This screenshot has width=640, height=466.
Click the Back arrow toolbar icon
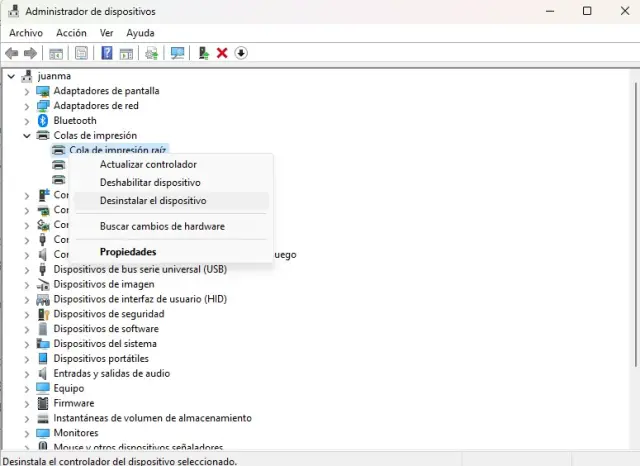pyautogui.click(x=12, y=53)
